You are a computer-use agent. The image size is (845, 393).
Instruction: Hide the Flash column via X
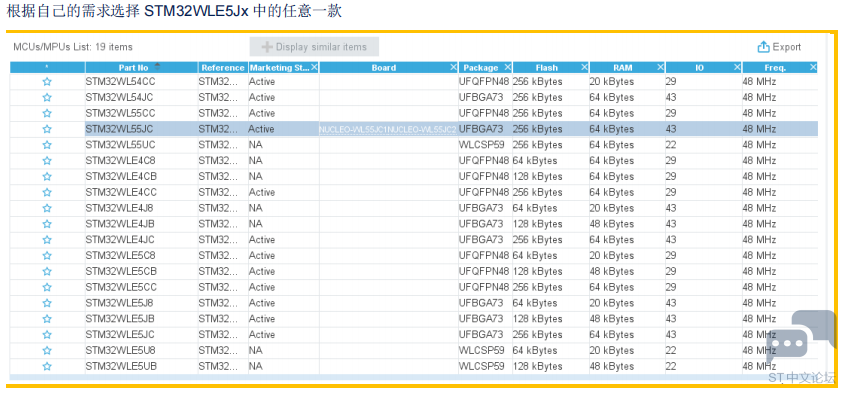584,67
